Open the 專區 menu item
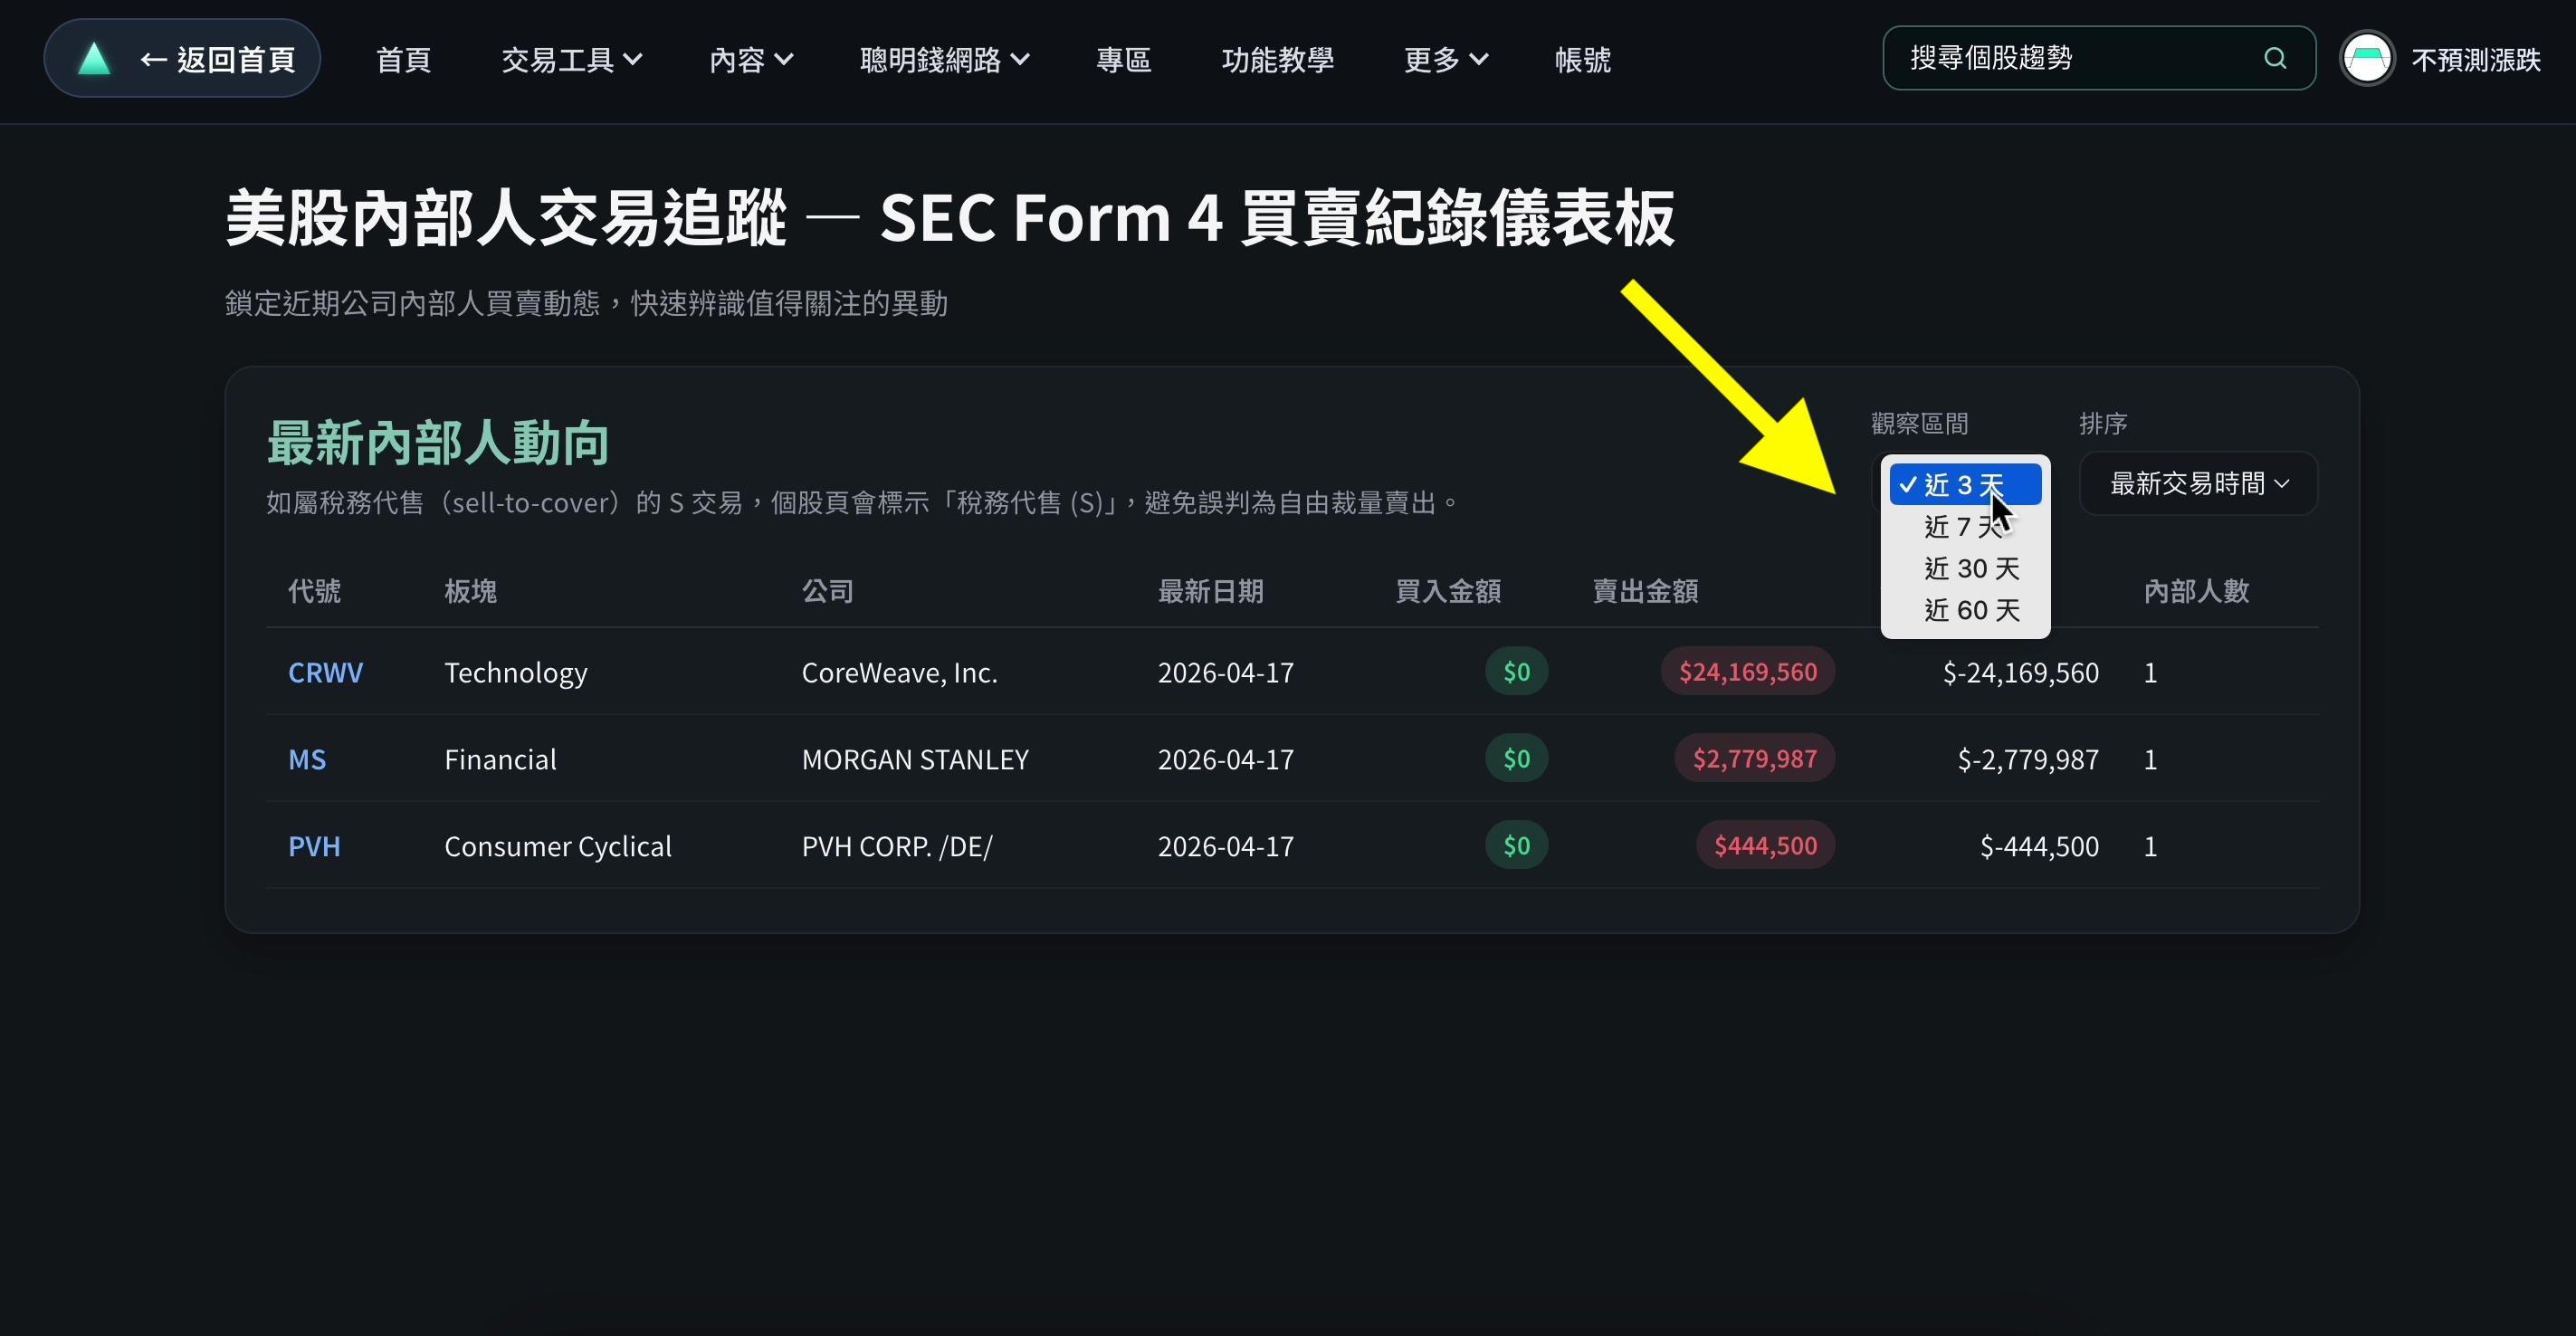Screen dimensions: 2576x1336 pos(1124,60)
